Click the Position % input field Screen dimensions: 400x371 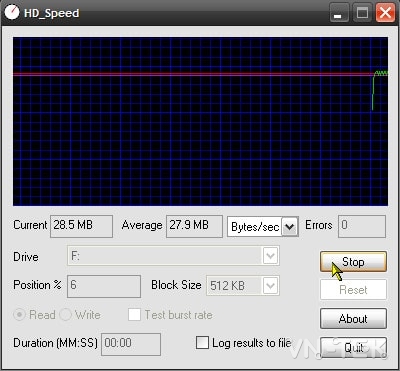point(104,286)
